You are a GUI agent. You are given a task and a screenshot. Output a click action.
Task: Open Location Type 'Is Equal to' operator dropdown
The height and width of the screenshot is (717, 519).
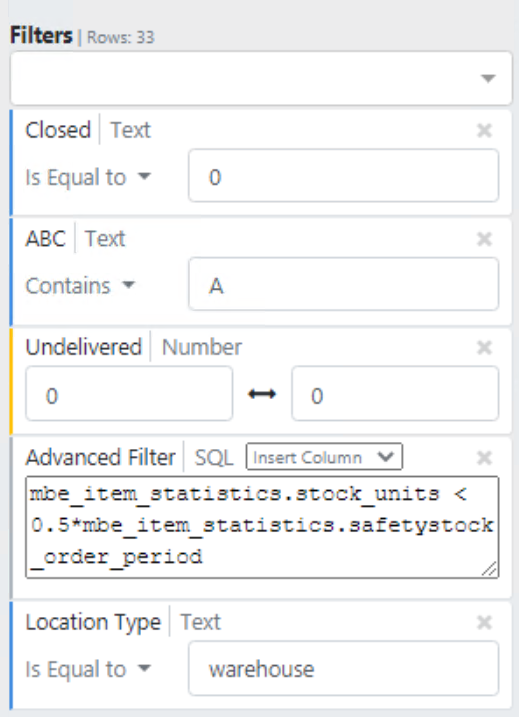point(88,669)
